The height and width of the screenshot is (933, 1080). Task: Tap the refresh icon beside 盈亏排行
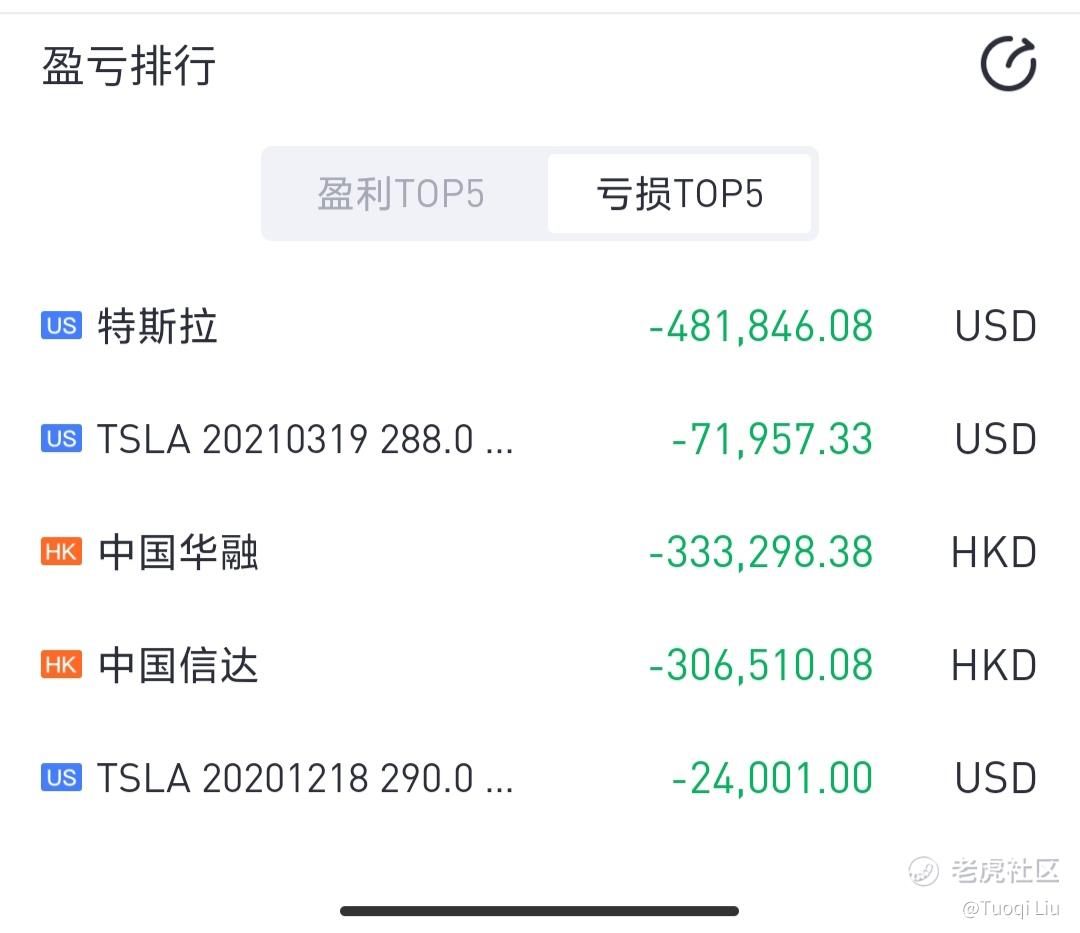click(1008, 64)
